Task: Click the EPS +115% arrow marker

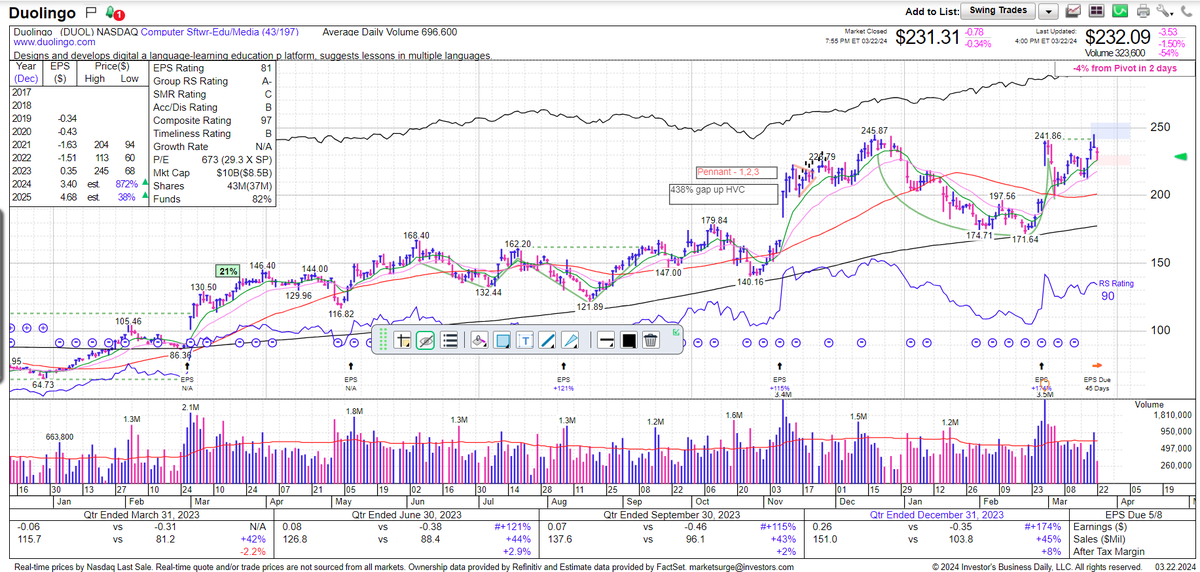Action: (780, 377)
